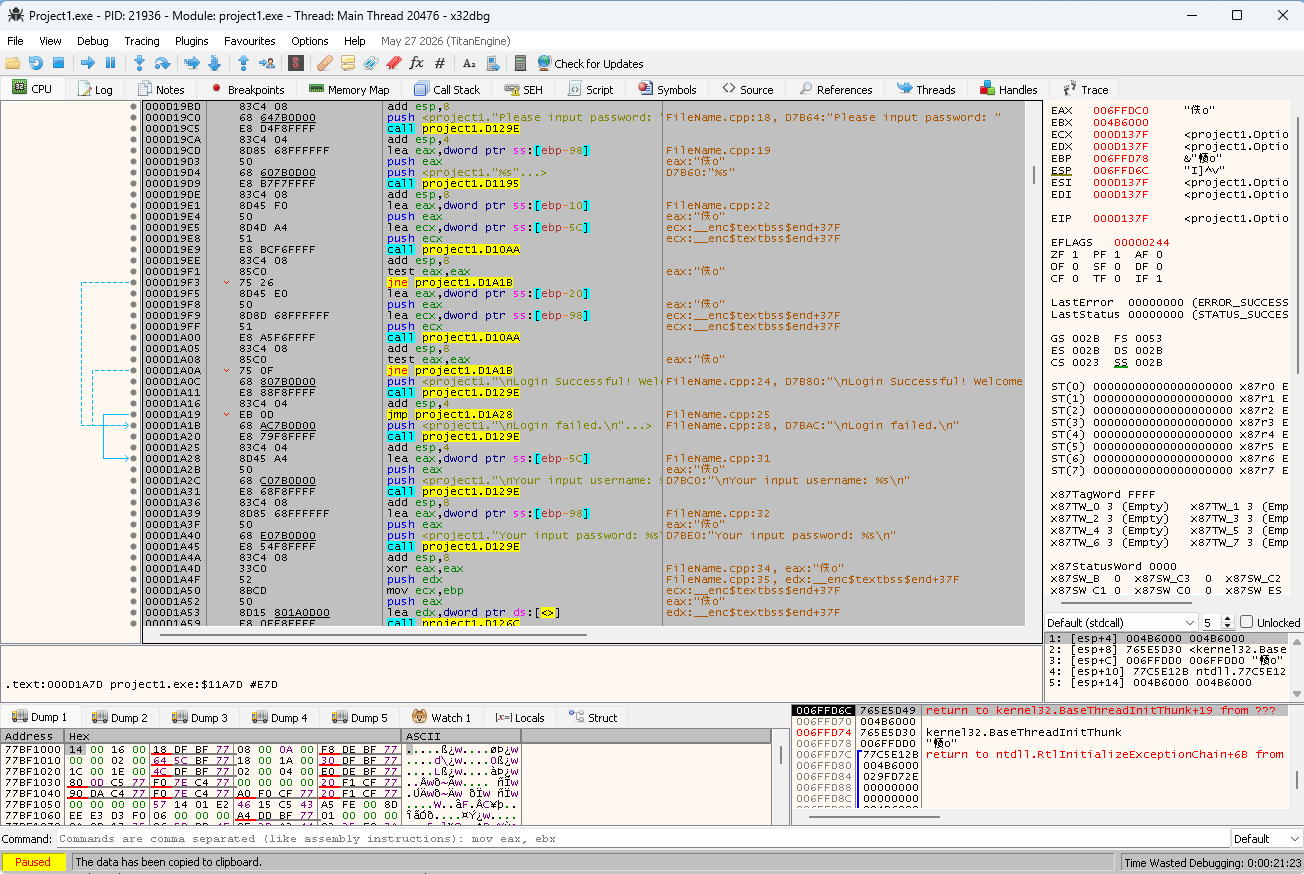Click the Step Into toolbar icon
This screenshot has height=874, width=1304.
tap(140, 63)
